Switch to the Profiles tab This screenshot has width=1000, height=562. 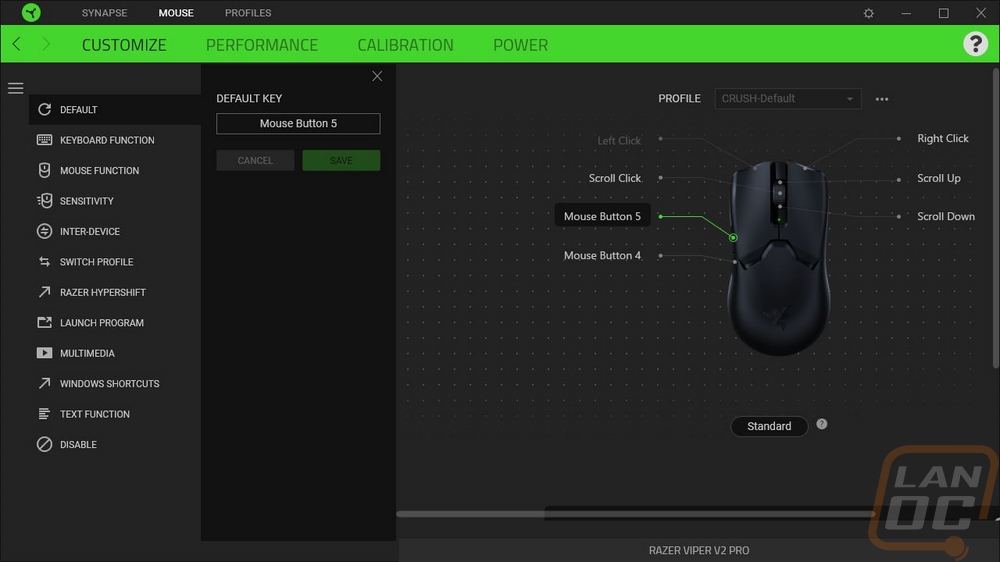(x=248, y=13)
